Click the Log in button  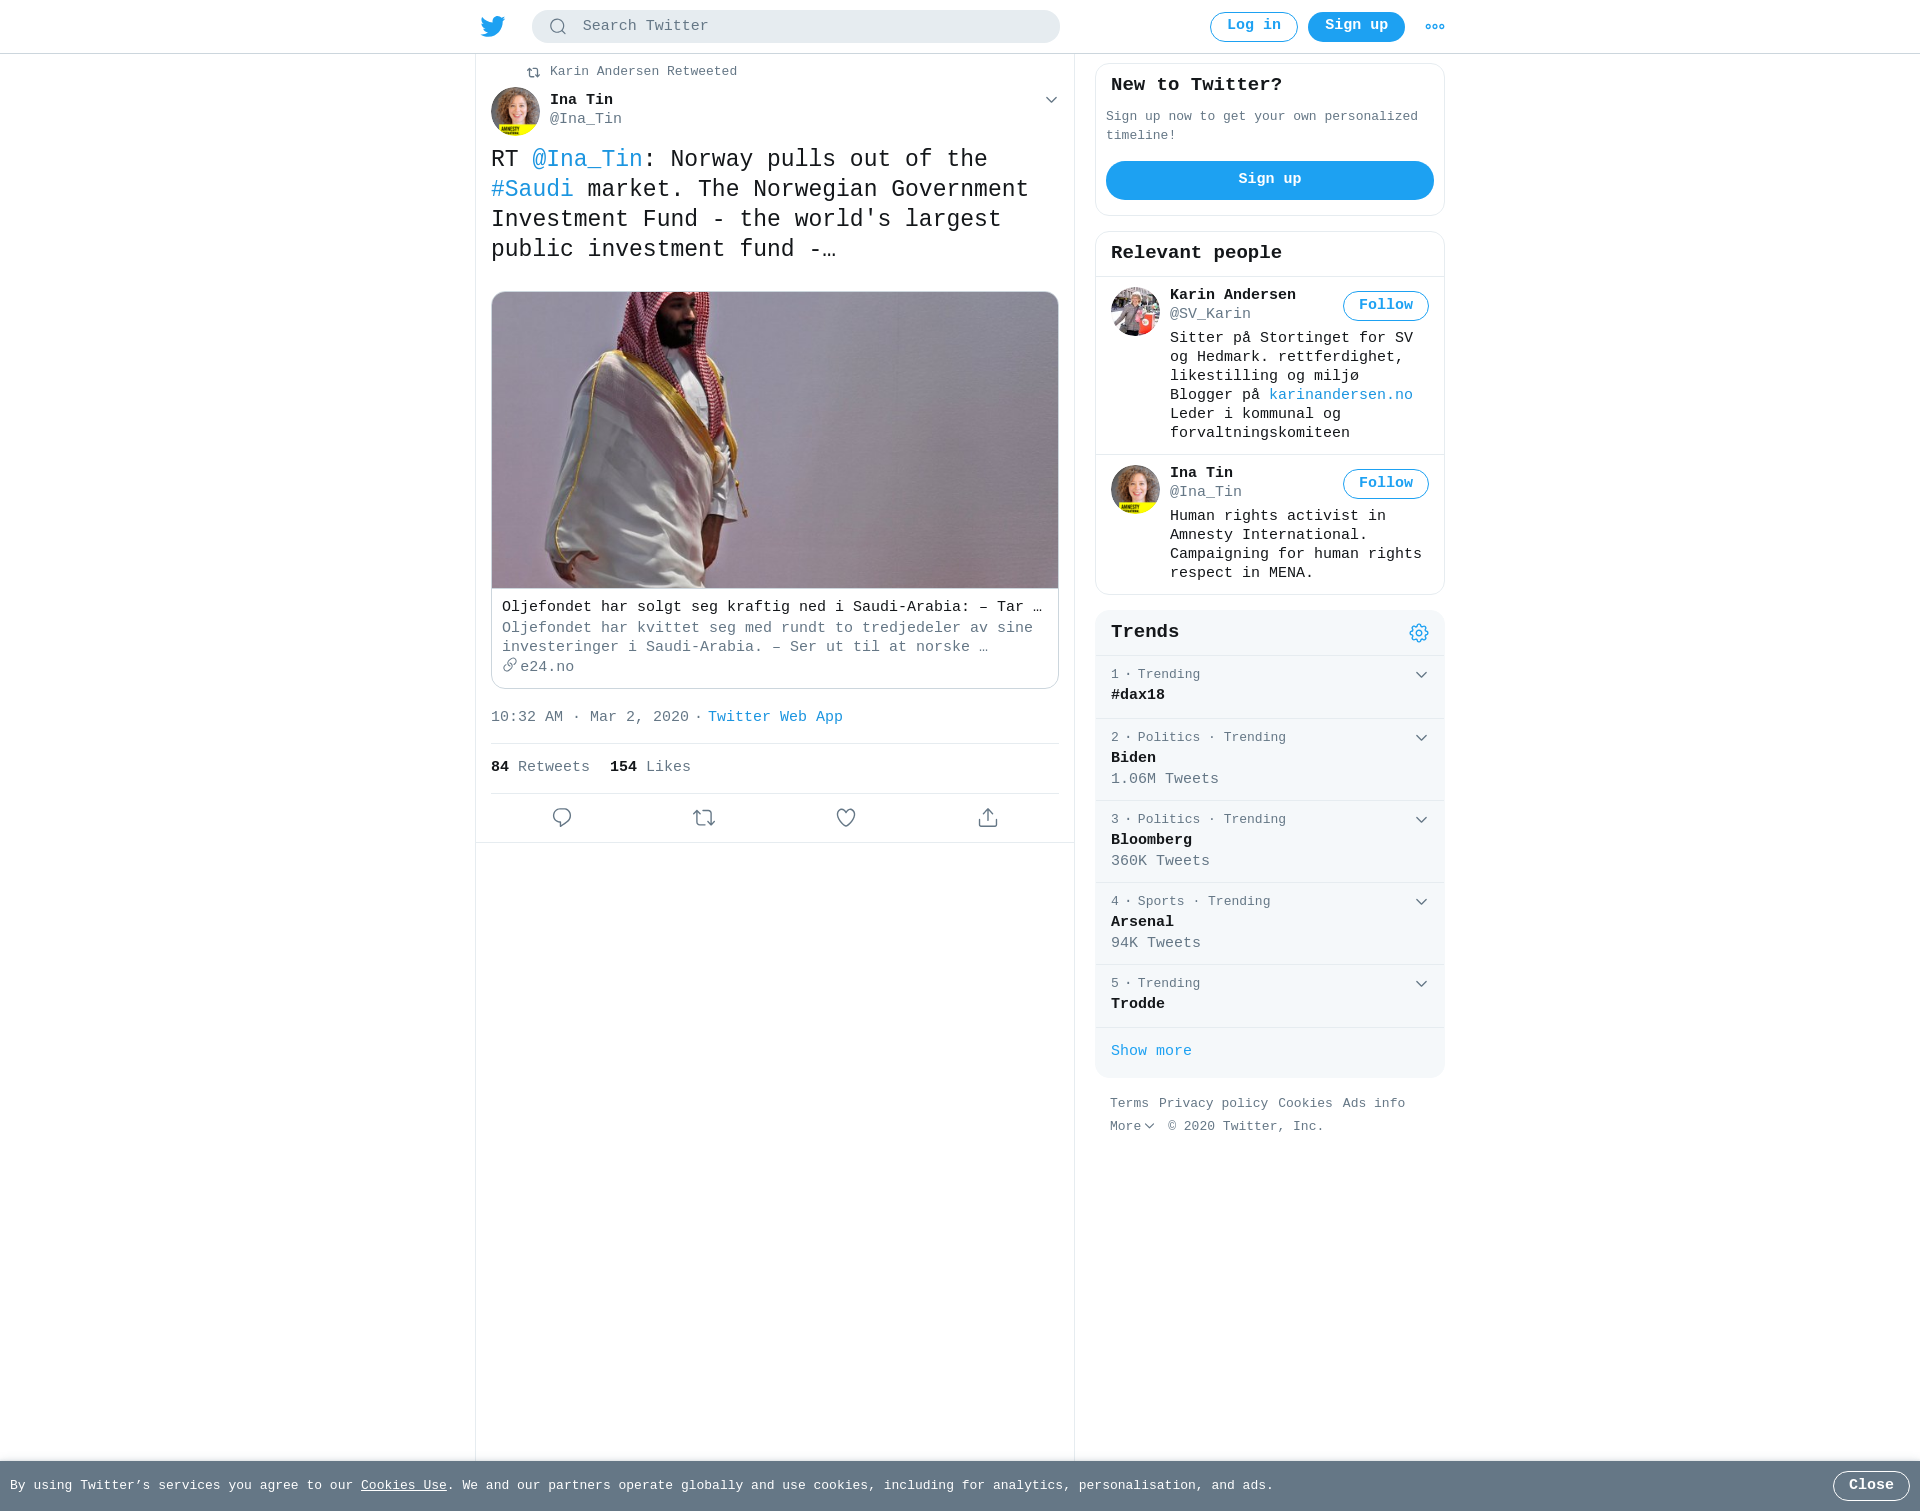(x=1253, y=27)
